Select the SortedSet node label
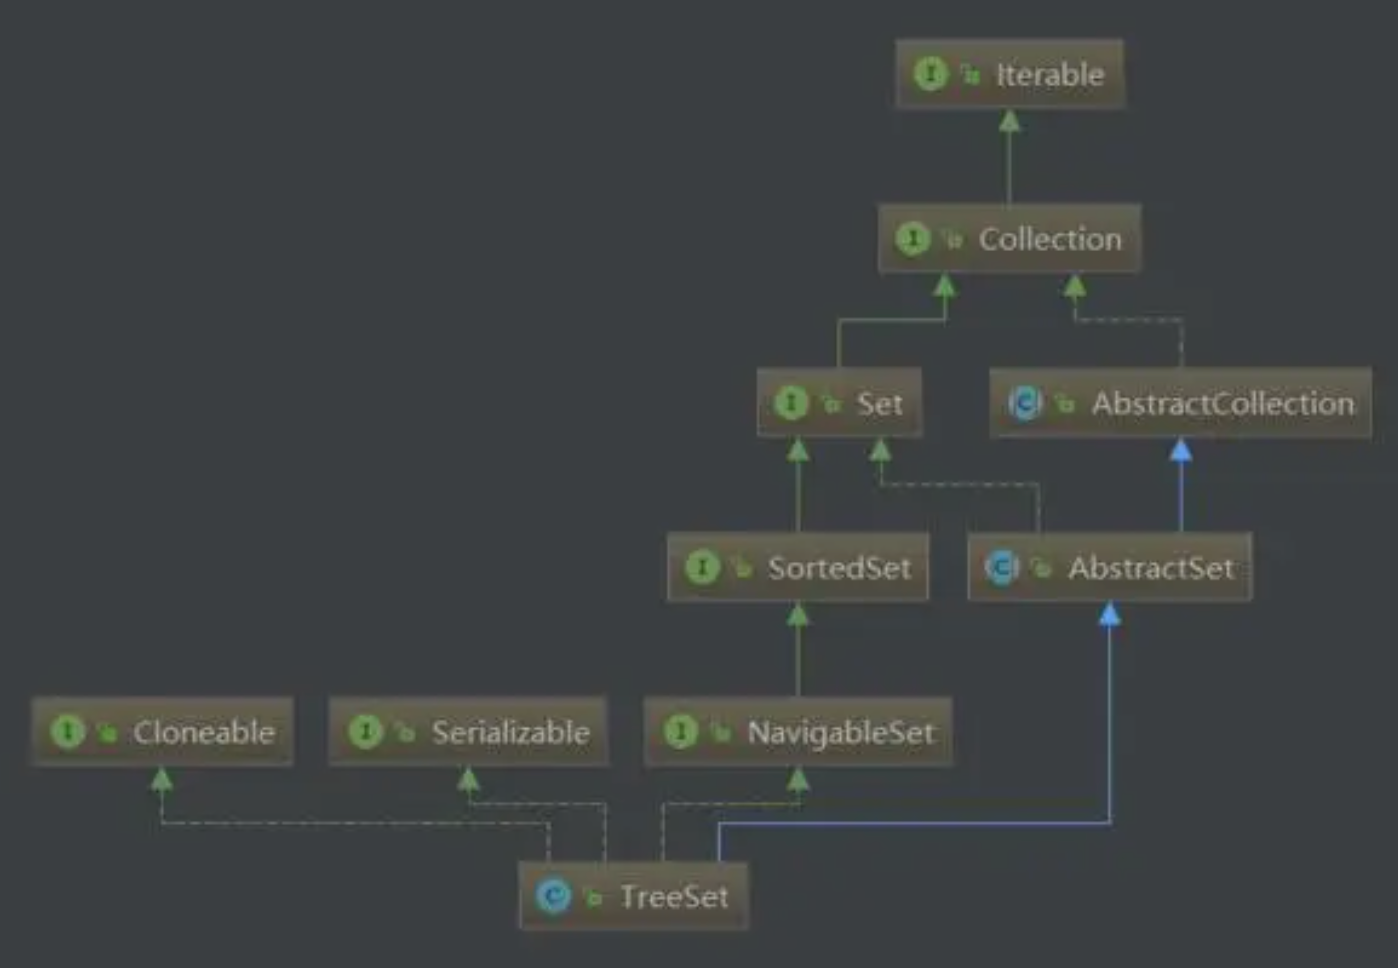Viewport: 1398px width, 968px height. tap(840, 568)
